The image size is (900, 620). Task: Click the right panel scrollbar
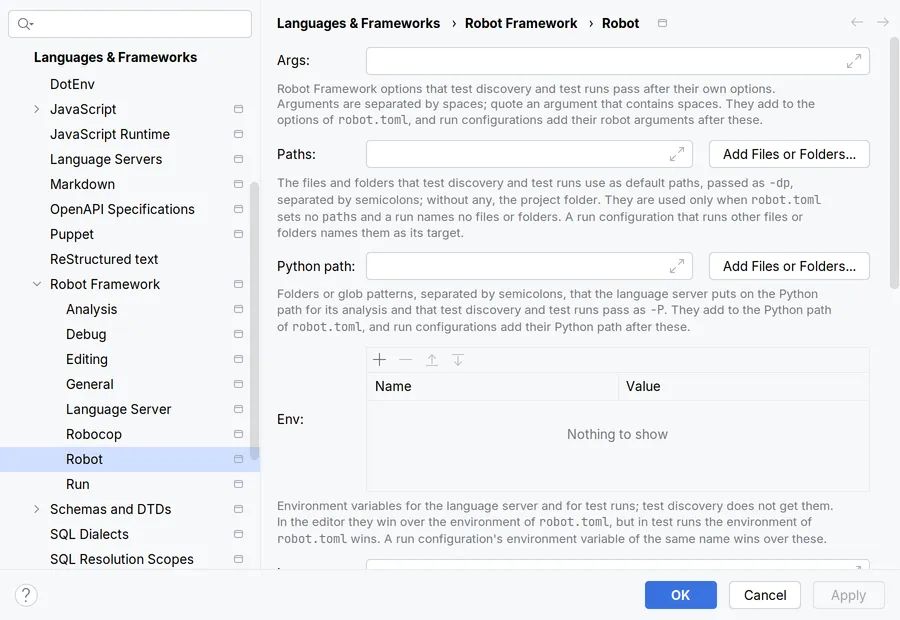point(894,162)
